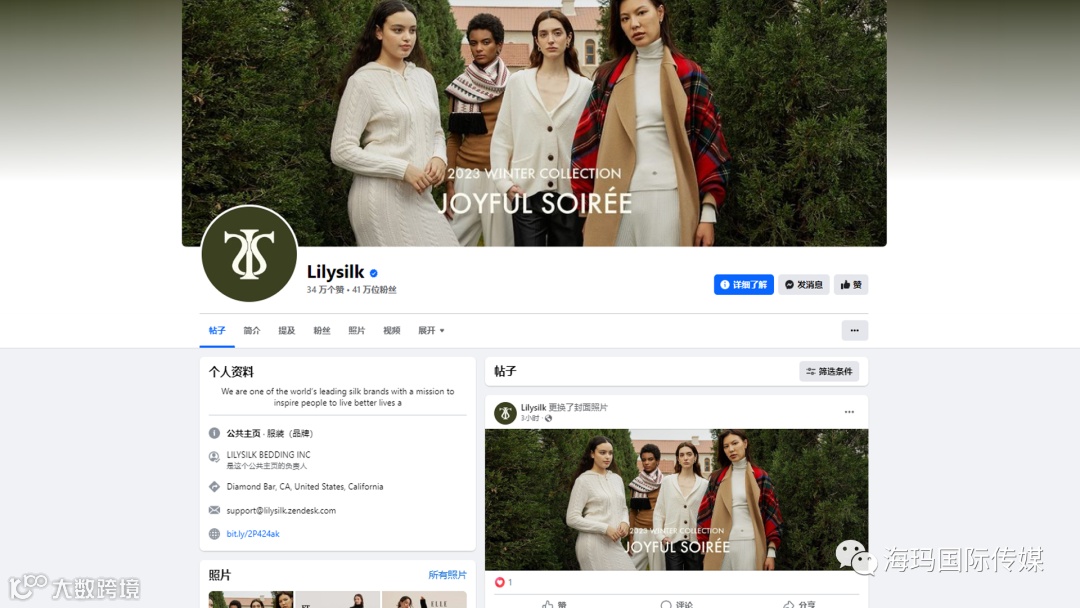Click the Lilysilk avatar in post header
1080x608 pixels.
[505, 413]
